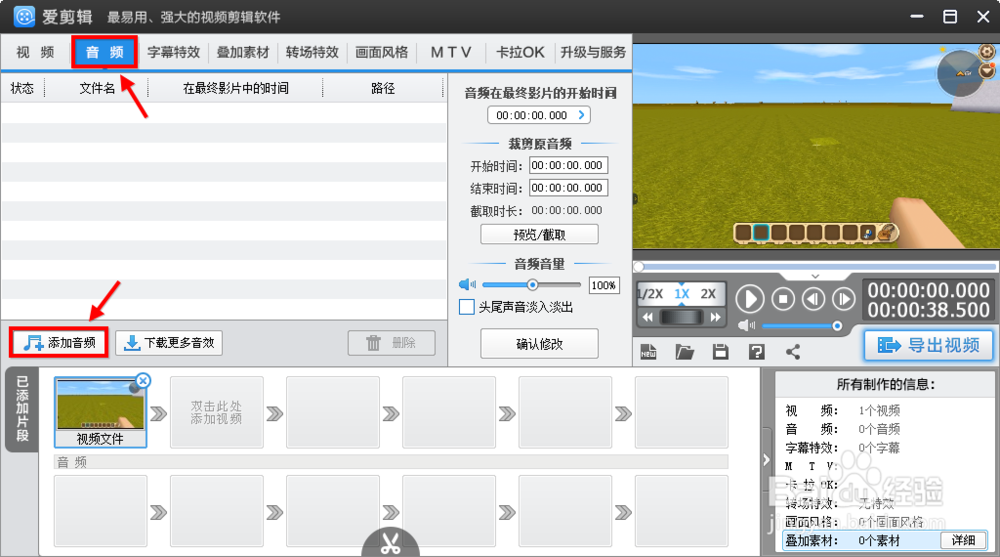Select 2X playback speed
The height and width of the screenshot is (557, 1000).
[708, 294]
